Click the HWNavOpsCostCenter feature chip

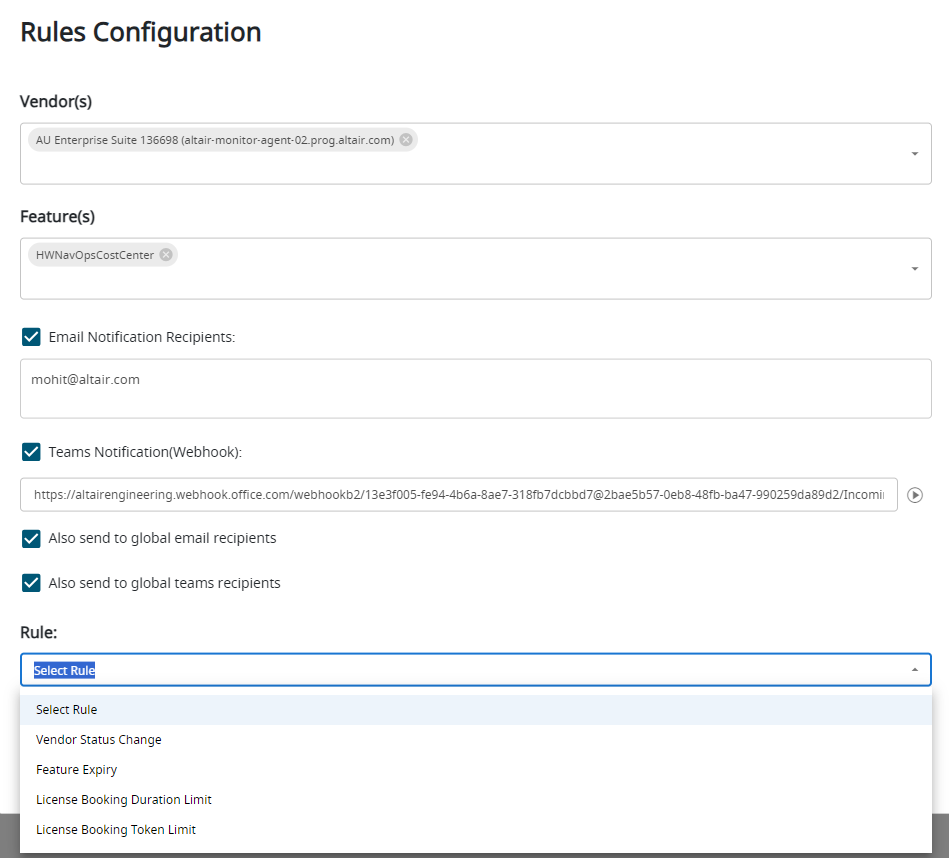coord(95,255)
